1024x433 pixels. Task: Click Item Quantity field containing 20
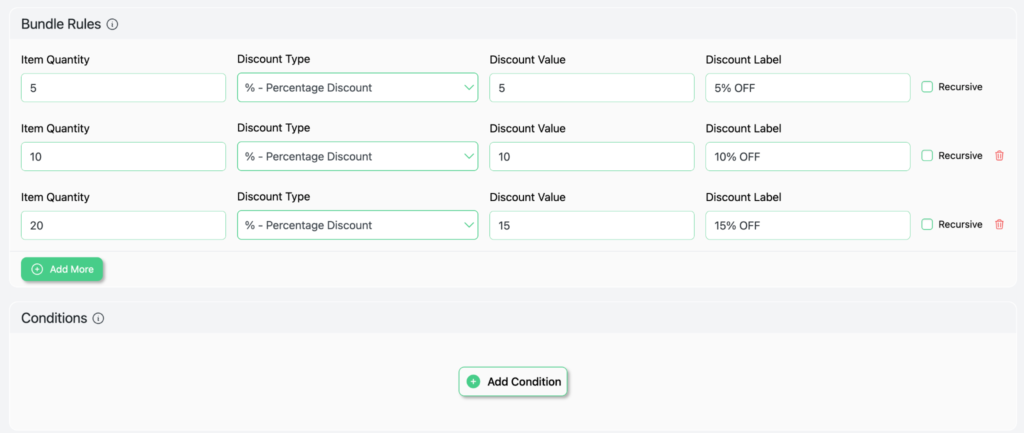(x=123, y=226)
